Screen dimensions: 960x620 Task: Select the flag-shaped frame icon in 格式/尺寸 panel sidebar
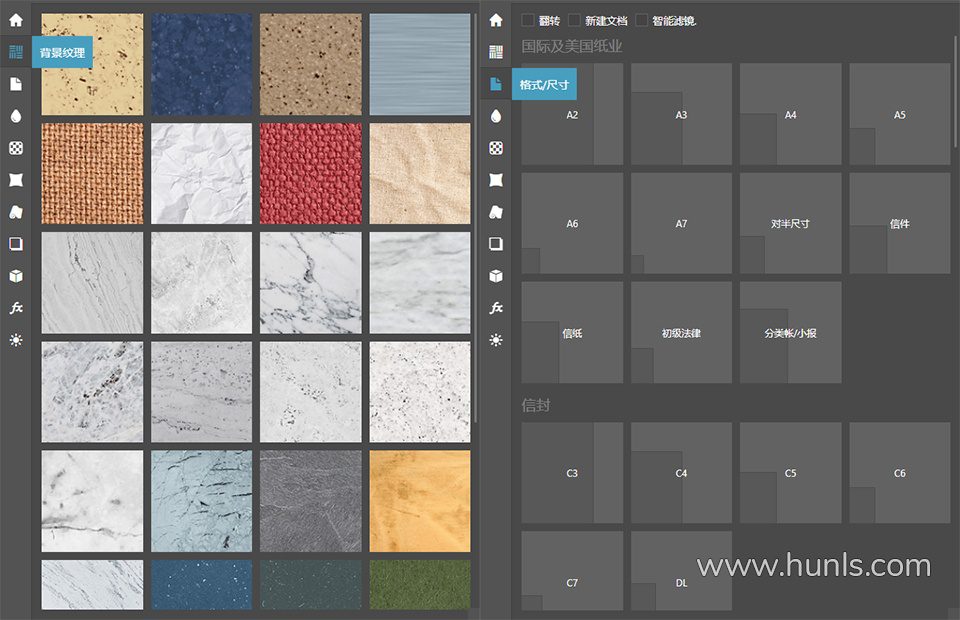click(496, 180)
